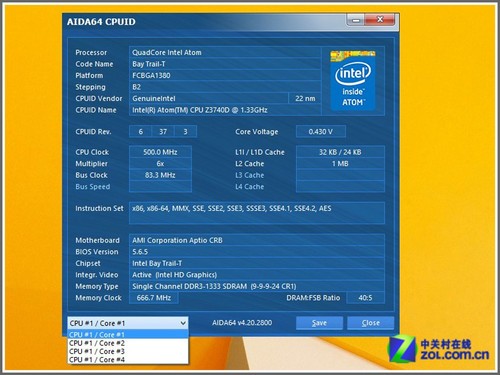The width and height of the screenshot is (500, 375).
Task: Click the 5.6.5 BIOS version value
Action: tap(257, 252)
